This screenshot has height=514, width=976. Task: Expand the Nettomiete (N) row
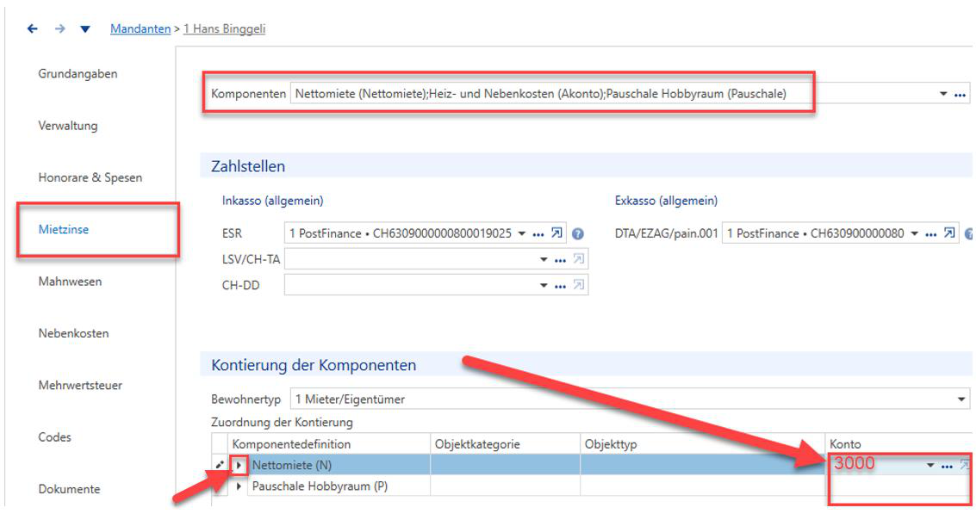(x=238, y=465)
